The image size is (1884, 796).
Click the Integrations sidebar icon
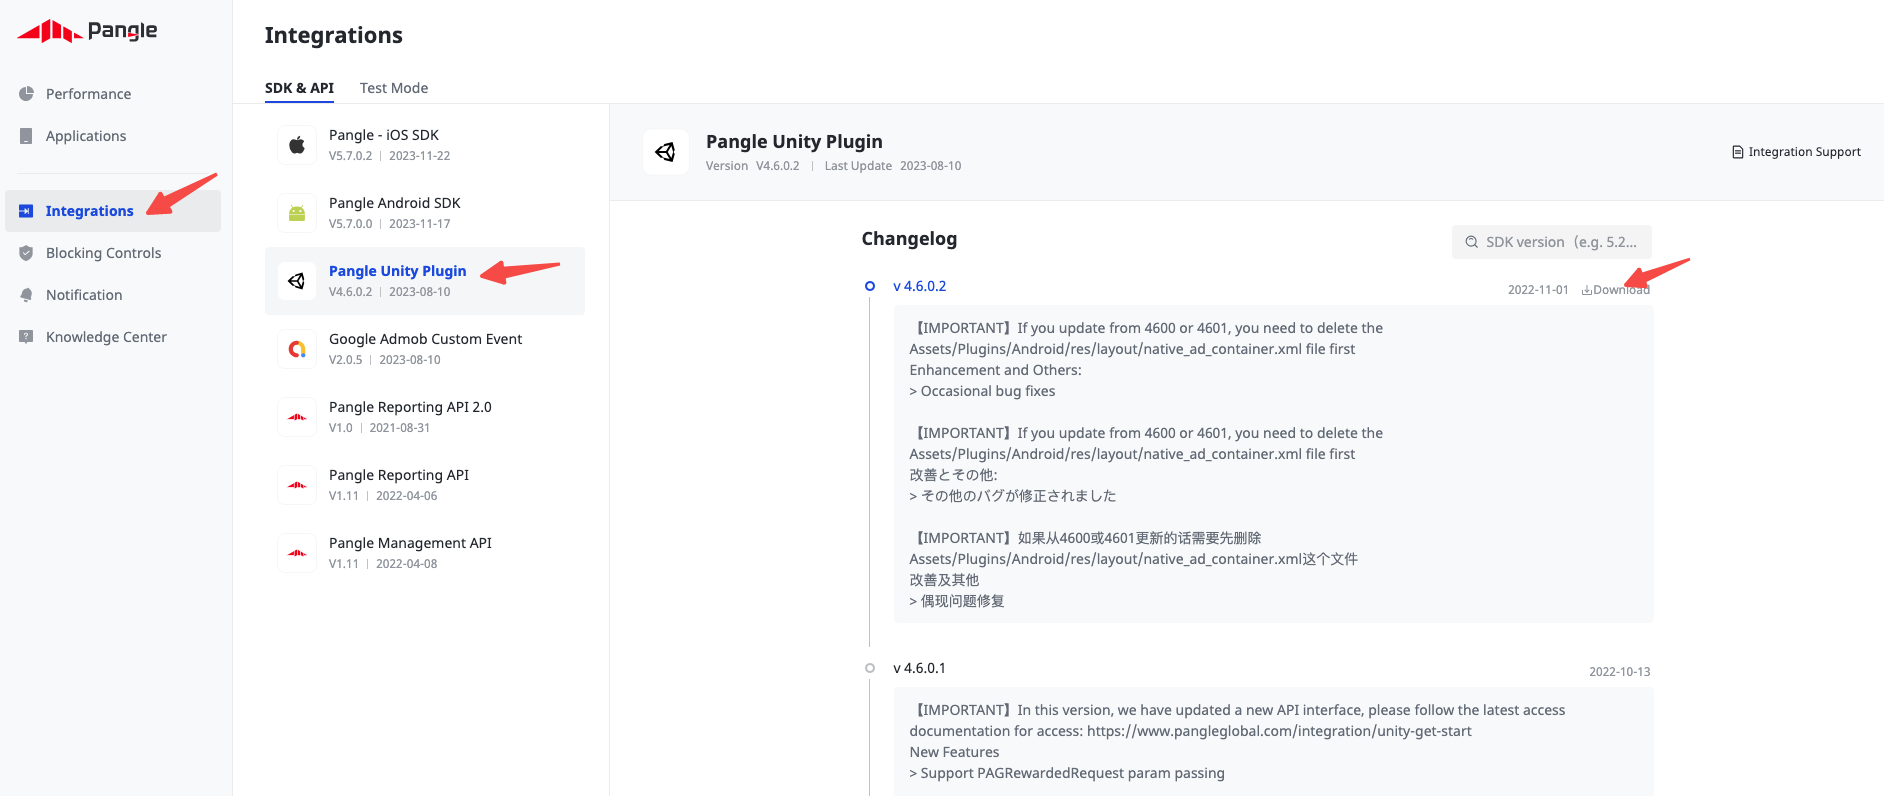[x=26, y=211]
